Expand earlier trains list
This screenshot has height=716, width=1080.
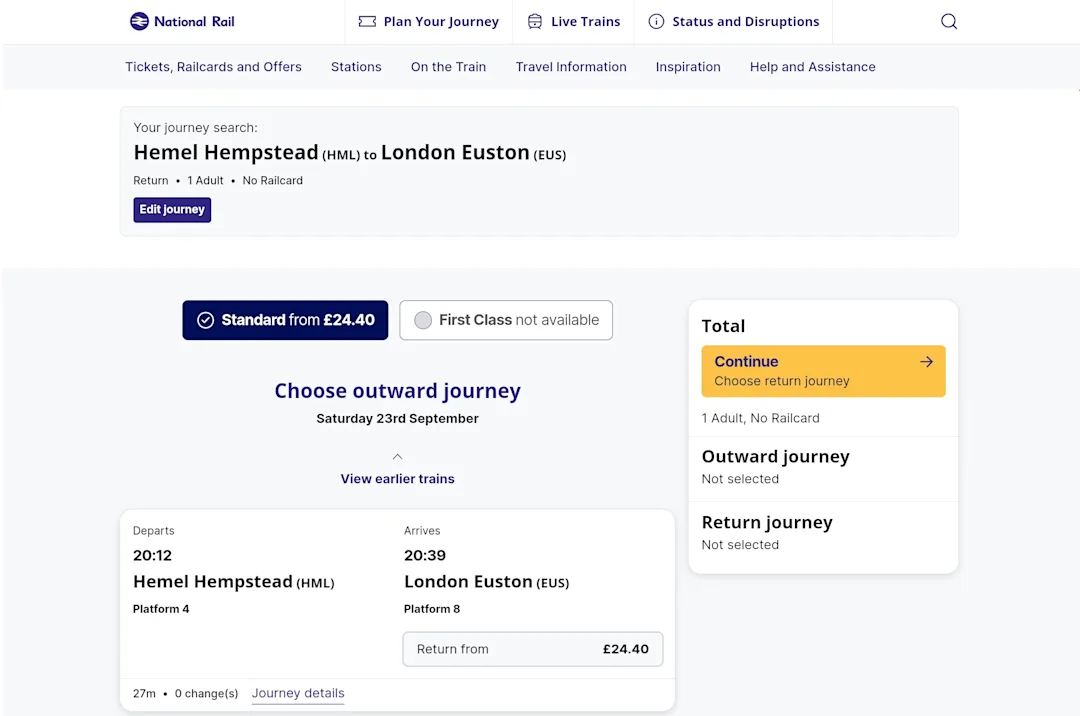pos(397,479)
